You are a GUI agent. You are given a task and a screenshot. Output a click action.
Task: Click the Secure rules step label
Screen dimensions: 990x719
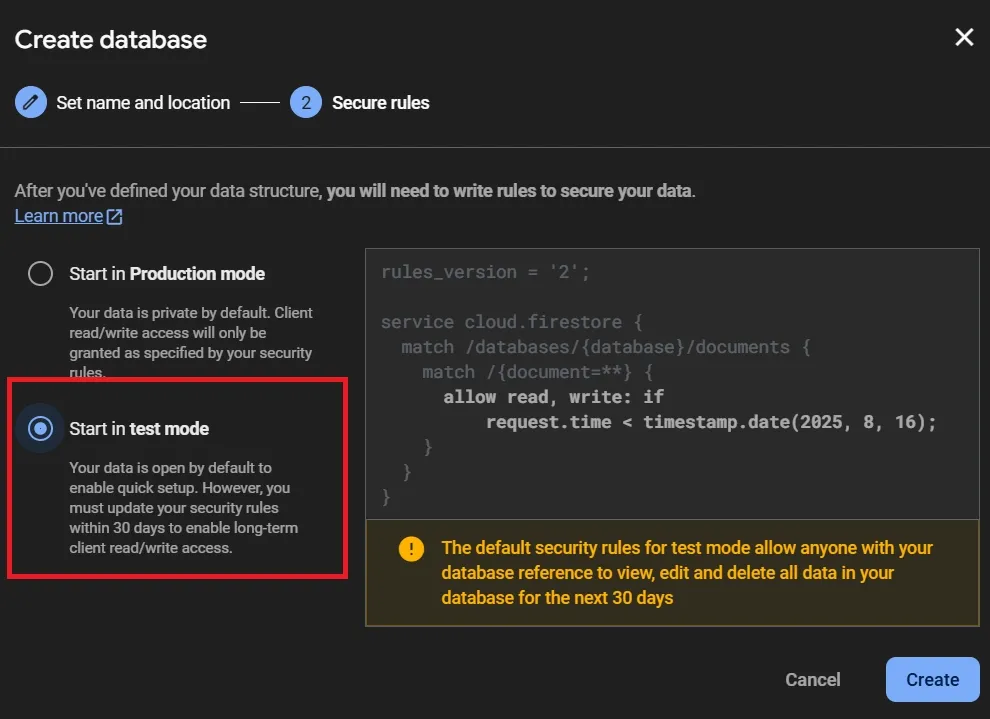[x=380, y=102]
